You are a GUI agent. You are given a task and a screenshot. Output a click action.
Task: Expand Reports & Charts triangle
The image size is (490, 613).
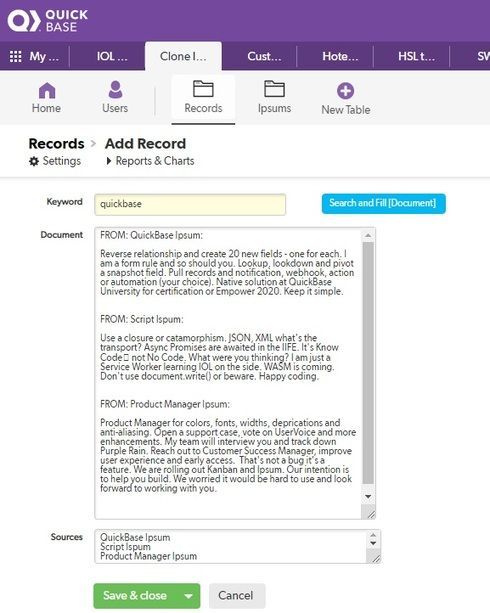pyautogui.click(x=109, y=161)
